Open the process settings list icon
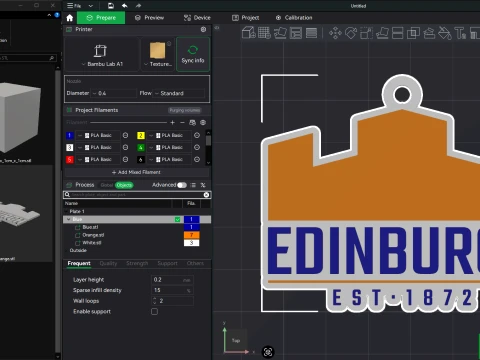The image size is (480, 360). [193, 185]
